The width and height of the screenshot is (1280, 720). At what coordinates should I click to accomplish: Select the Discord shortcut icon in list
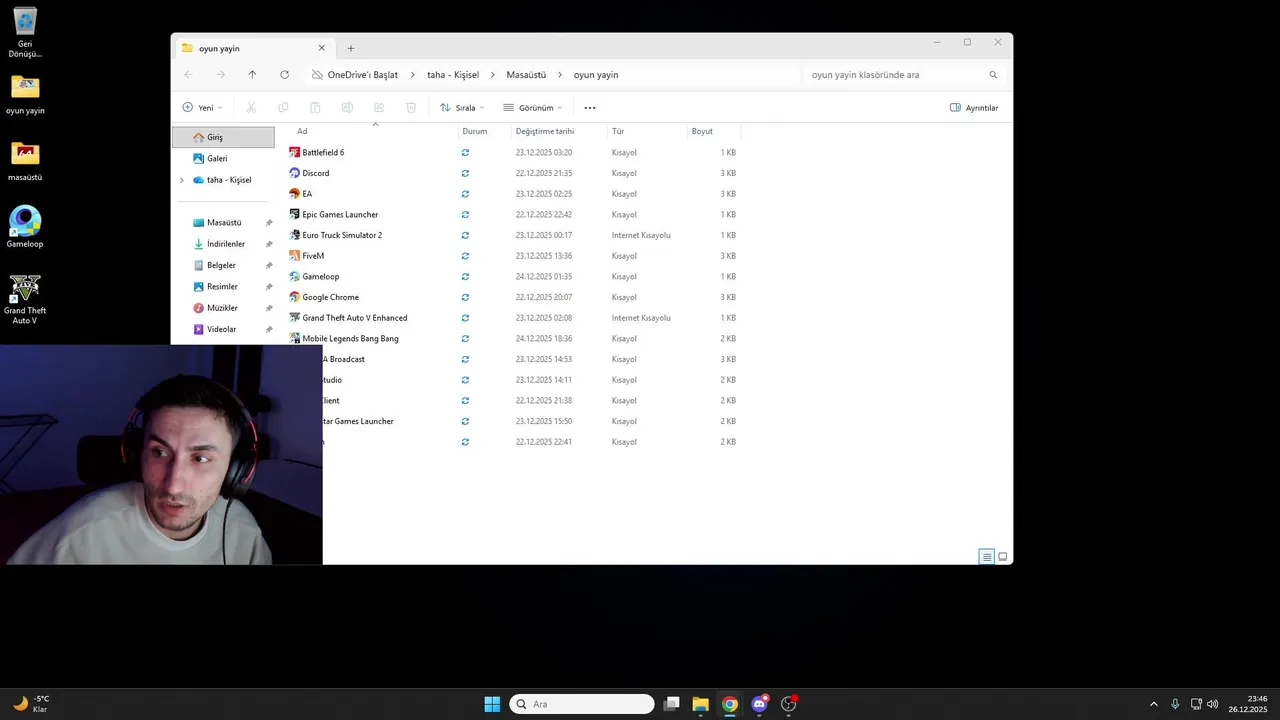[295, 173]
